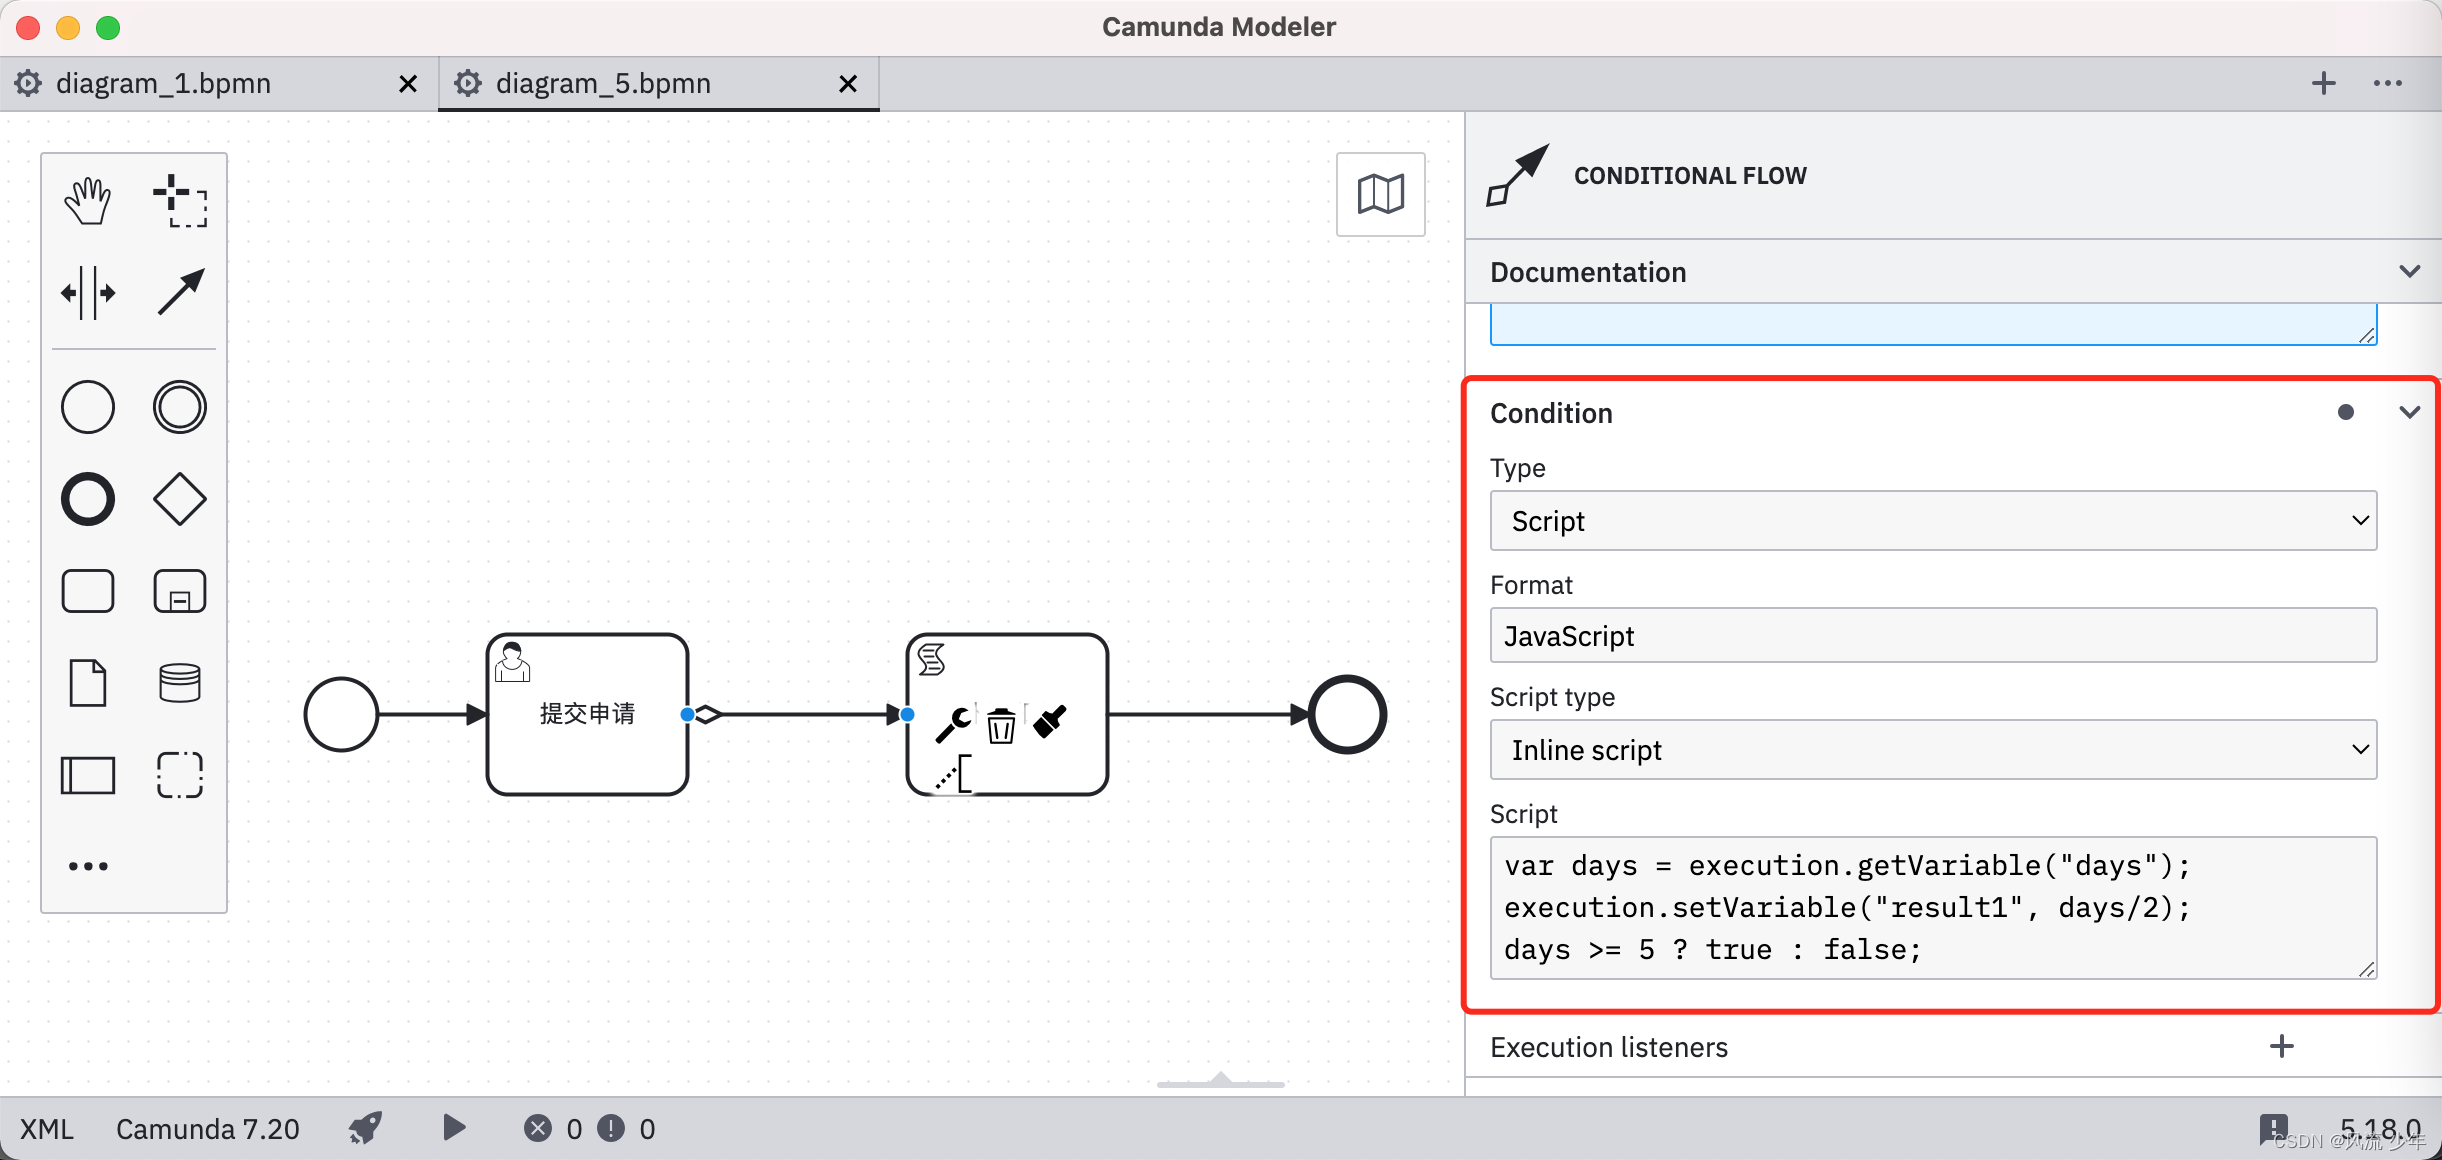The width and height of the screenshot is (2442, 1160).
Task: Create an expanded subprocess from palette
Action: [x=180, y=591]
